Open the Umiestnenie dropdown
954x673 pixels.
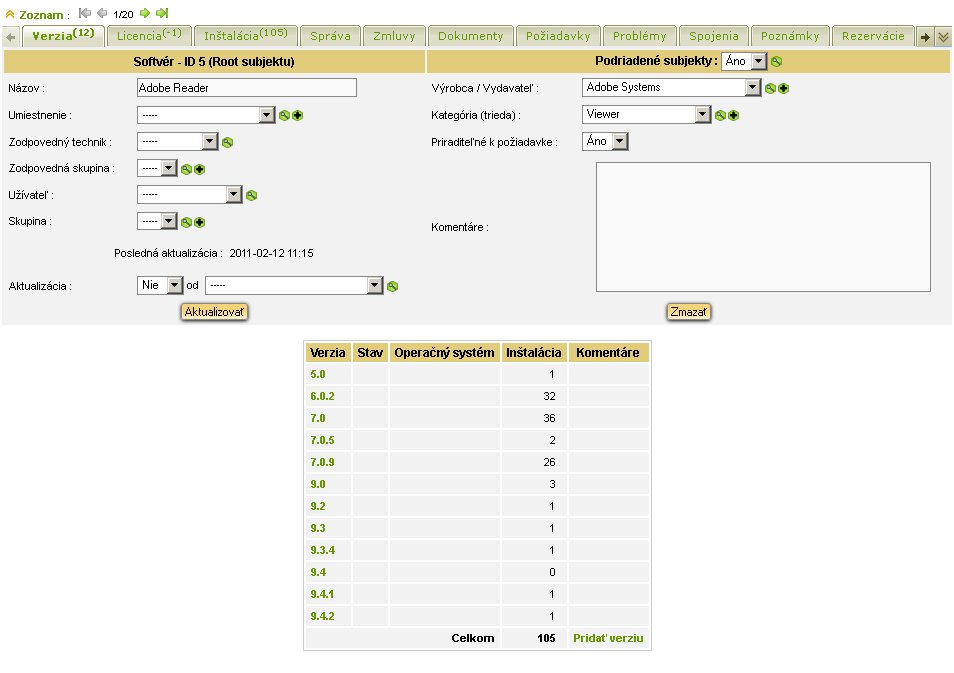point(206,115)
